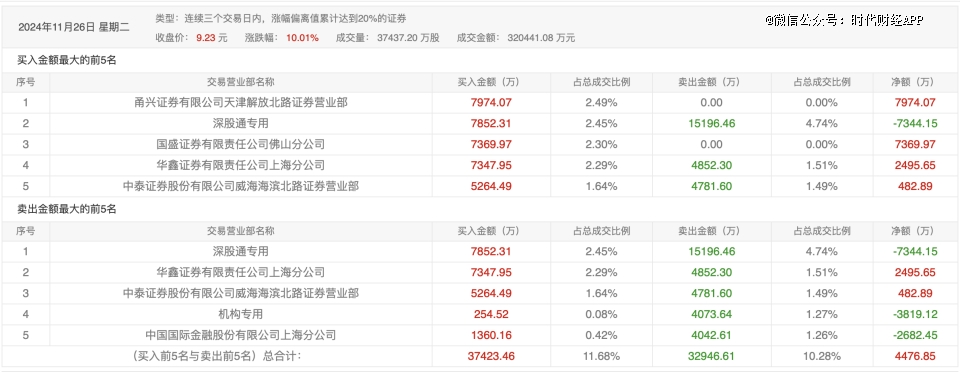Click 机构专用 in the sell list
This screenshot has width=960, height=372.
[x=241, y=314]
